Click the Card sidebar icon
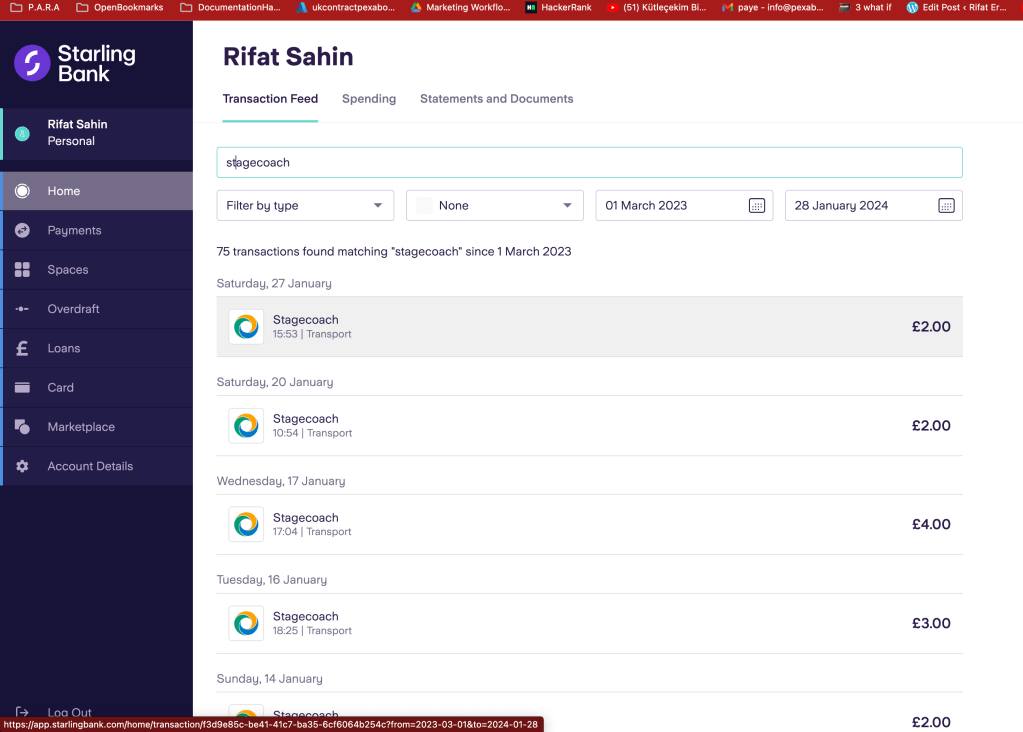 click(22, 388)
